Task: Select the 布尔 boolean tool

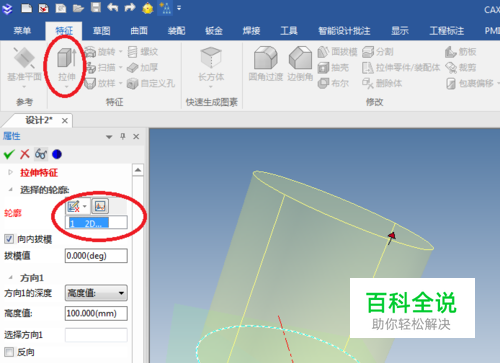Action: (333, 83)
